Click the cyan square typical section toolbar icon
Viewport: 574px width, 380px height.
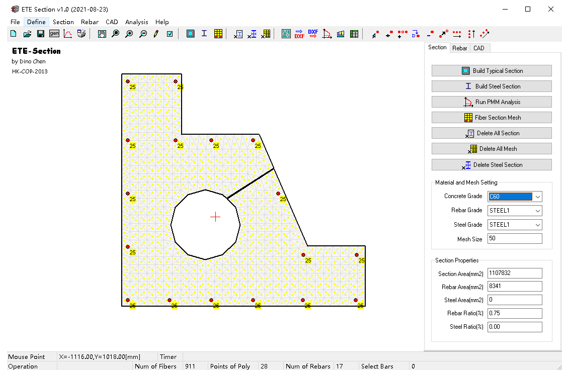(x=190, y=34)
